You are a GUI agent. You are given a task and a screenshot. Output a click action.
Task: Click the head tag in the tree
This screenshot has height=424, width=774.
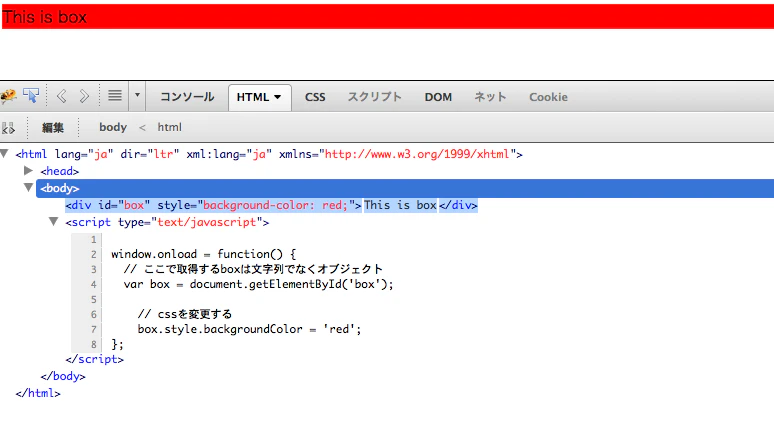(60, 171)
